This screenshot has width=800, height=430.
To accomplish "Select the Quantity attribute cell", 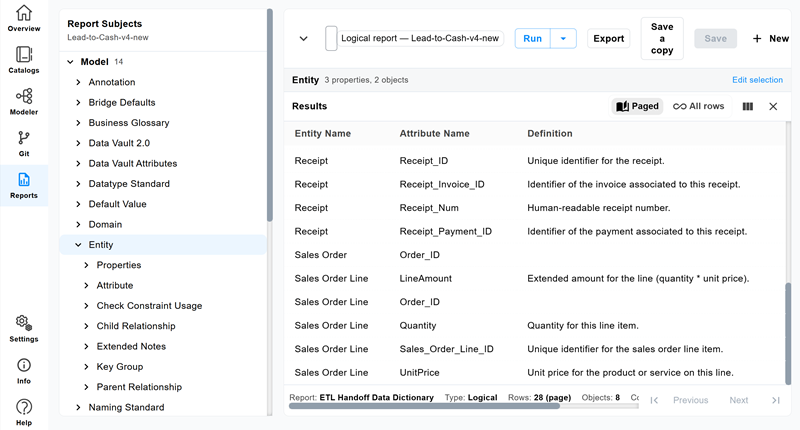I will pyautogui.click(x=417, y=325).
